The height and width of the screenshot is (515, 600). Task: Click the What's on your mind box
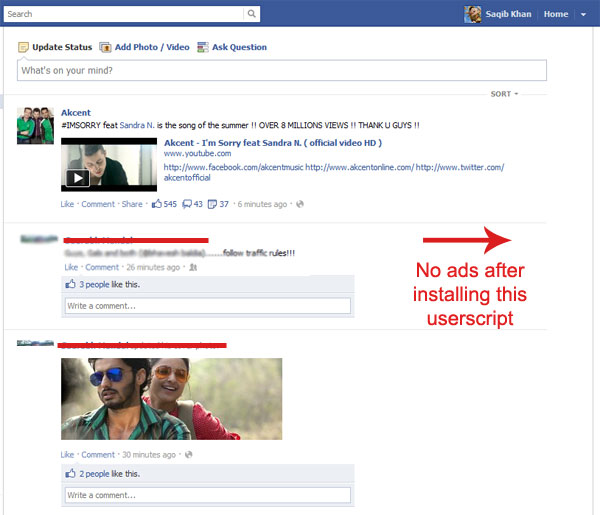(x=282, y=70)
